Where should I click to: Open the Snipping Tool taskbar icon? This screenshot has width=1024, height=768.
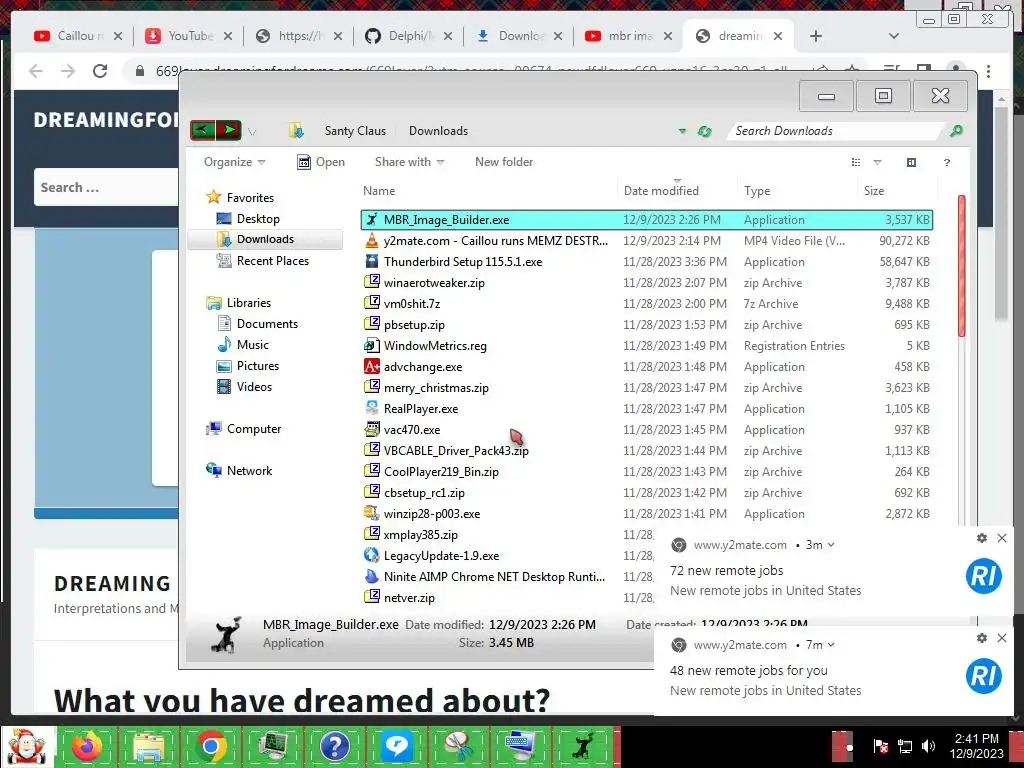click(x=458, y=746)
